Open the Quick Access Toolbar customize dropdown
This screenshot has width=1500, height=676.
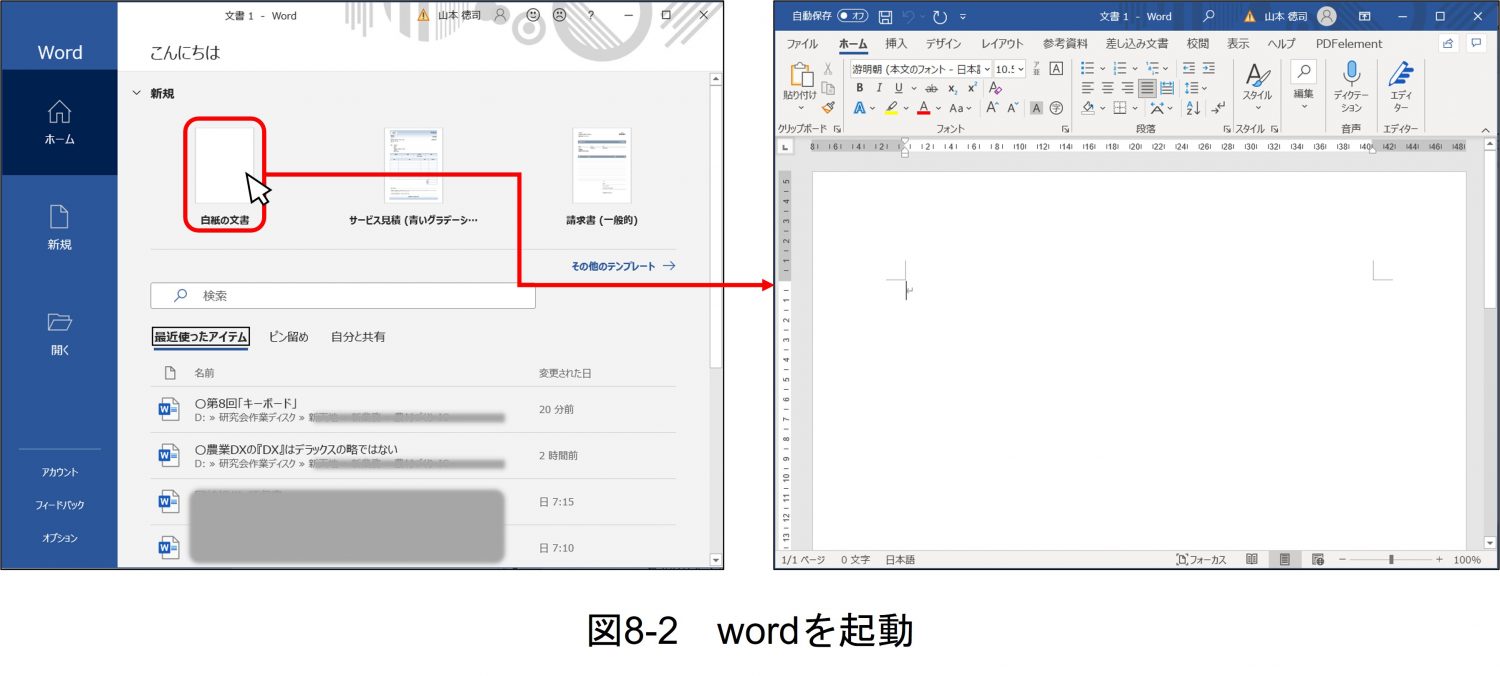[x=962, y=17]
